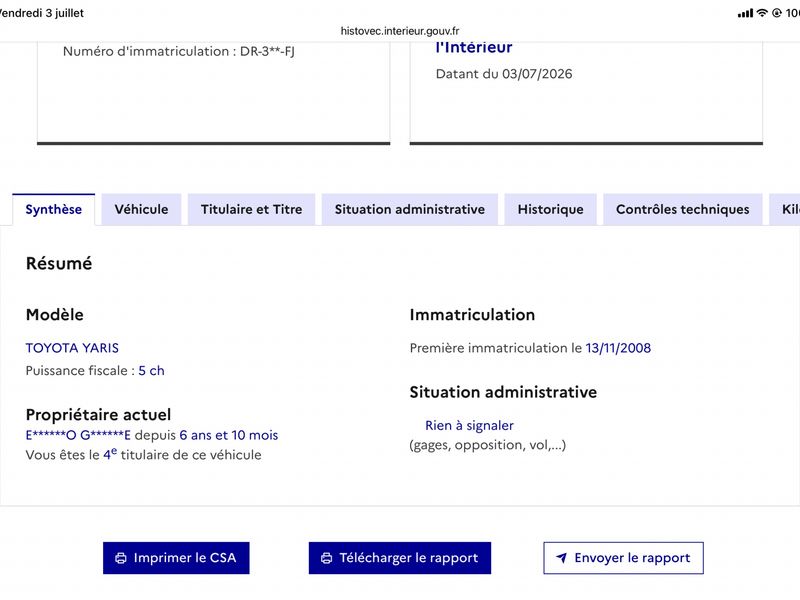This screenshot has width=800, height=600.
Task: Tap the Wi-Fi icon in the status bar
Action: tap(762, 13)
